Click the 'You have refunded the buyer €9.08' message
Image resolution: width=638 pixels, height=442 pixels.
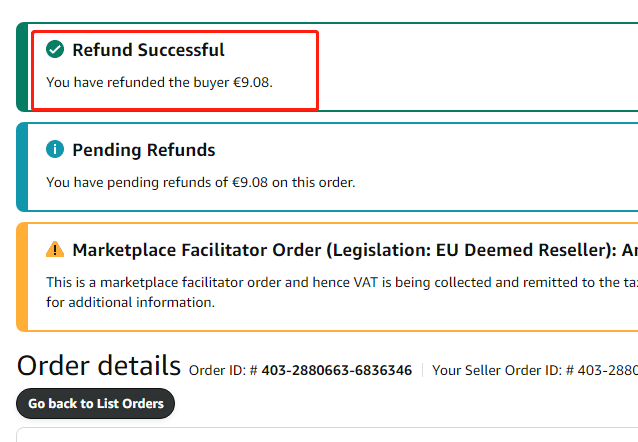(x=160, y=82)
